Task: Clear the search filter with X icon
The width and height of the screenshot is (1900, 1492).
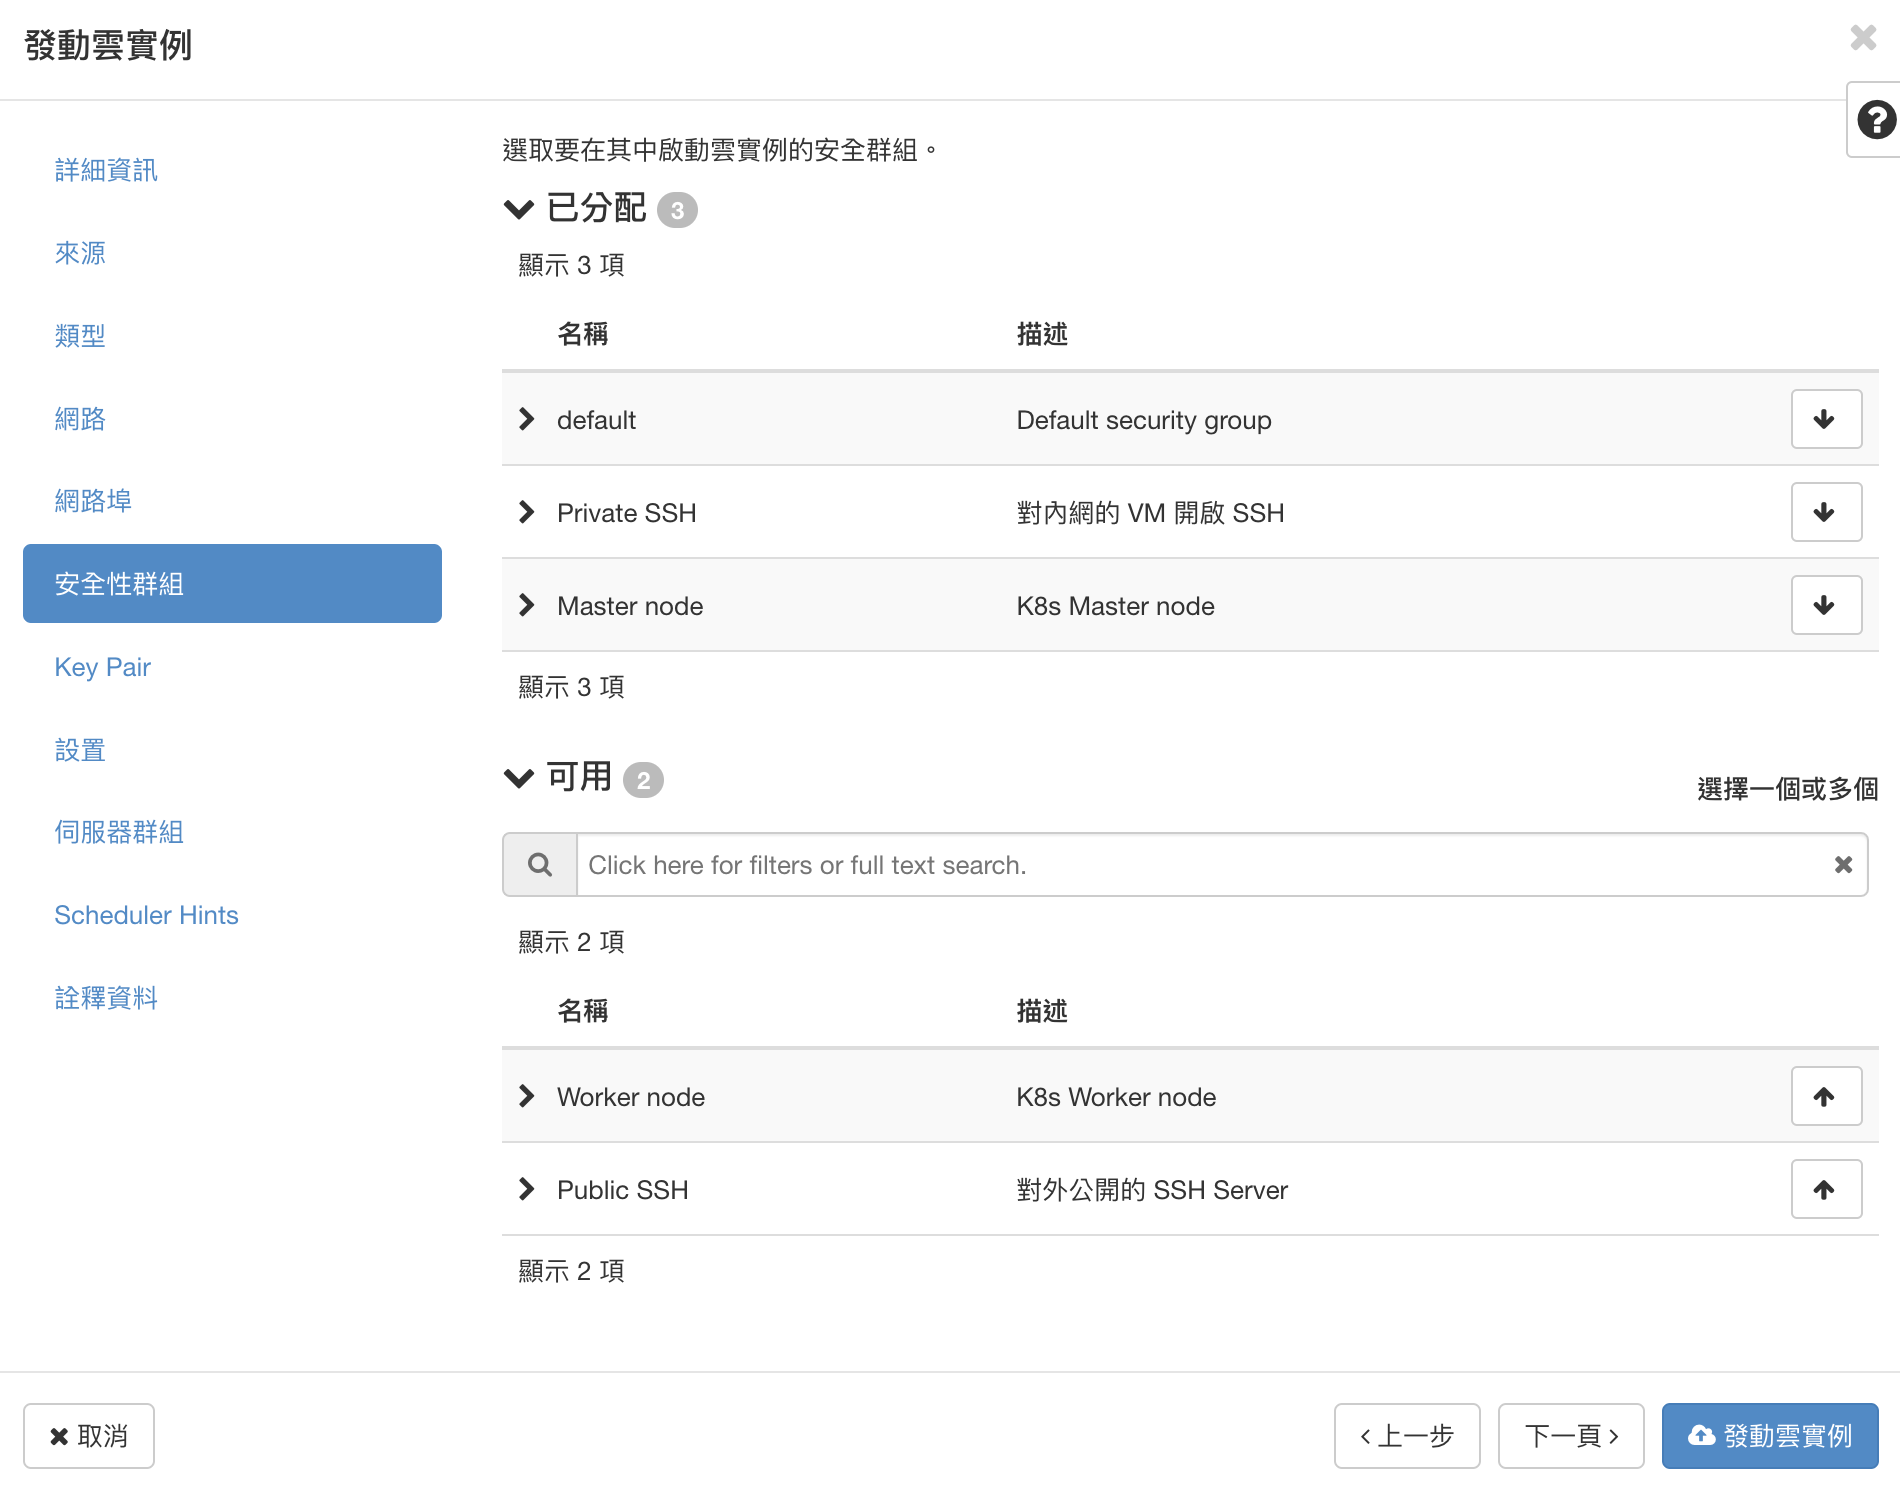Action: 1843,865
